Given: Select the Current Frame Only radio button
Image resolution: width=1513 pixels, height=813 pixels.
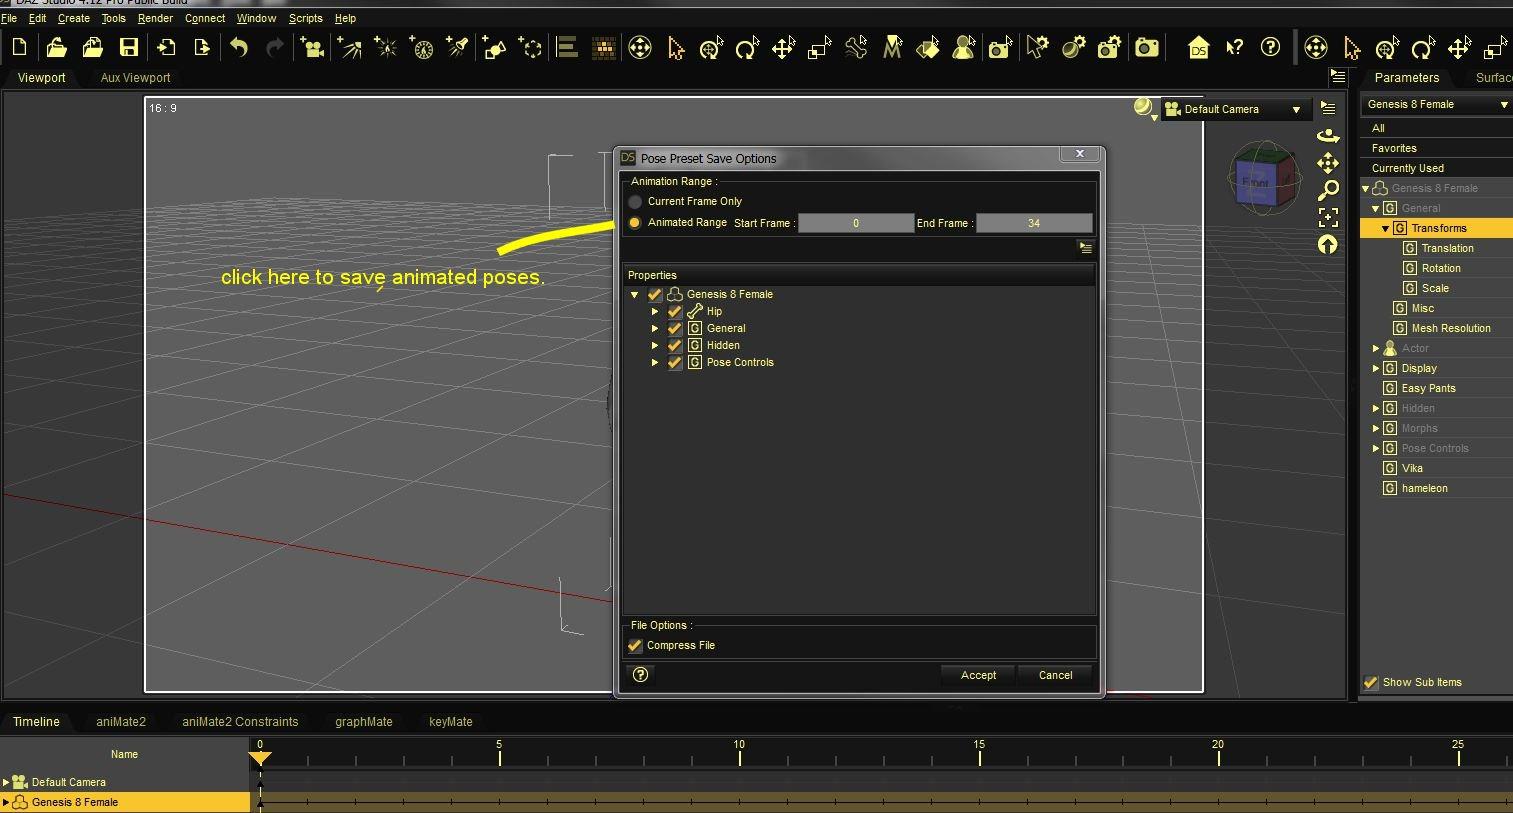Looking at the screenshot, I should click(x=635, y=202).
